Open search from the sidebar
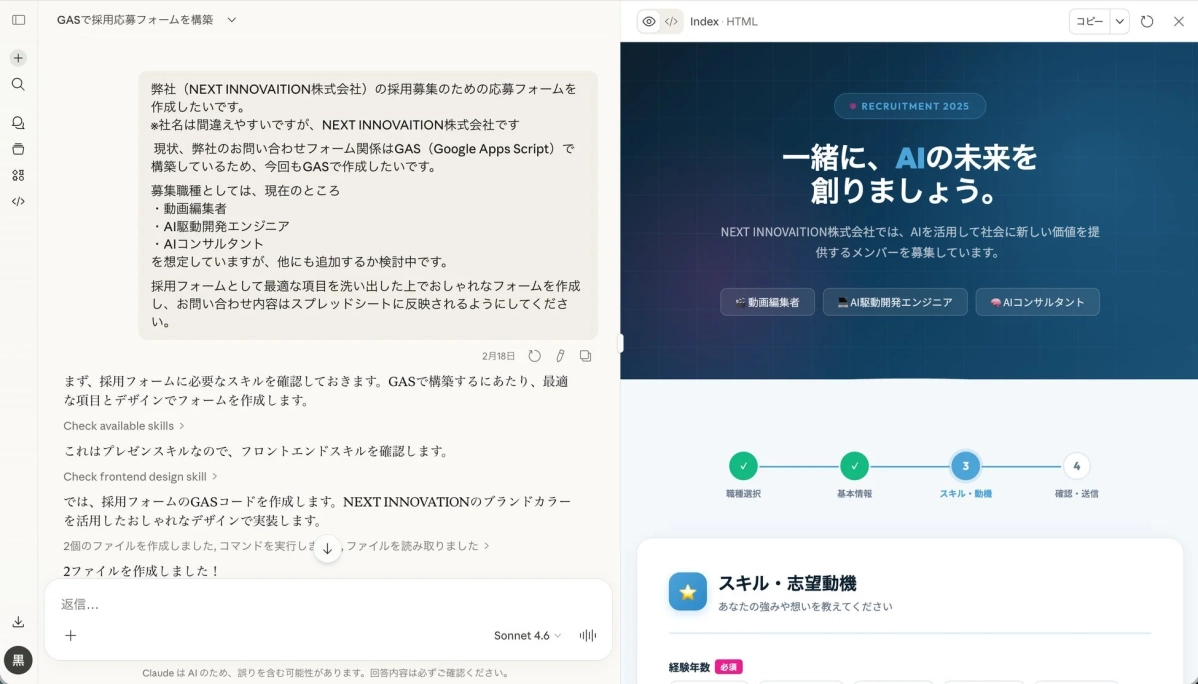Screen dimensions: 1198x684 coord(18,84)
